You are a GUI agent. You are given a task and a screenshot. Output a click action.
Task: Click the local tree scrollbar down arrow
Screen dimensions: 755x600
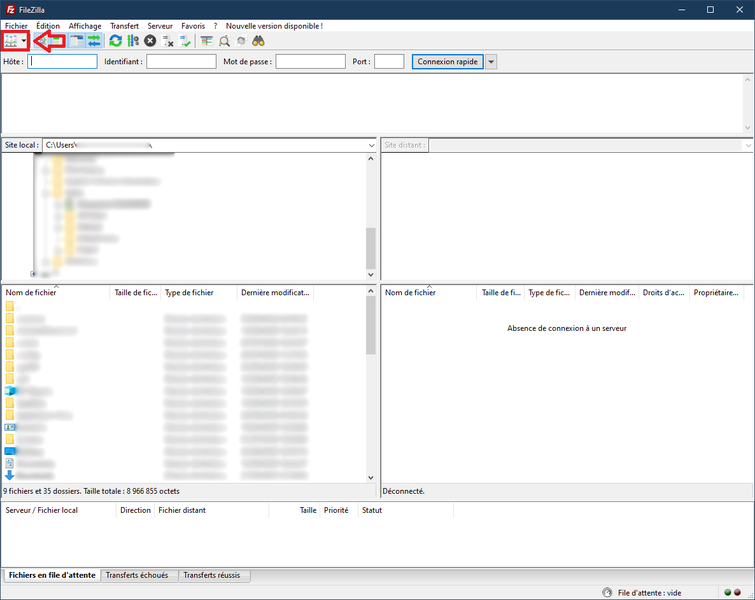click(371, 274)
